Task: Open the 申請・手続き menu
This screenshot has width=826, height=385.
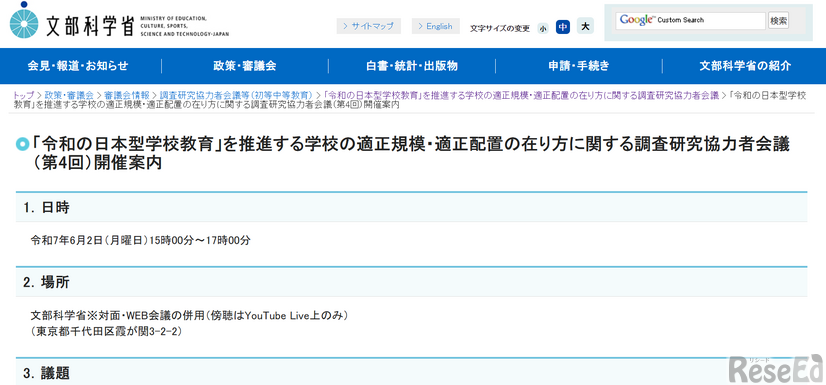Action: coord(579,66)
